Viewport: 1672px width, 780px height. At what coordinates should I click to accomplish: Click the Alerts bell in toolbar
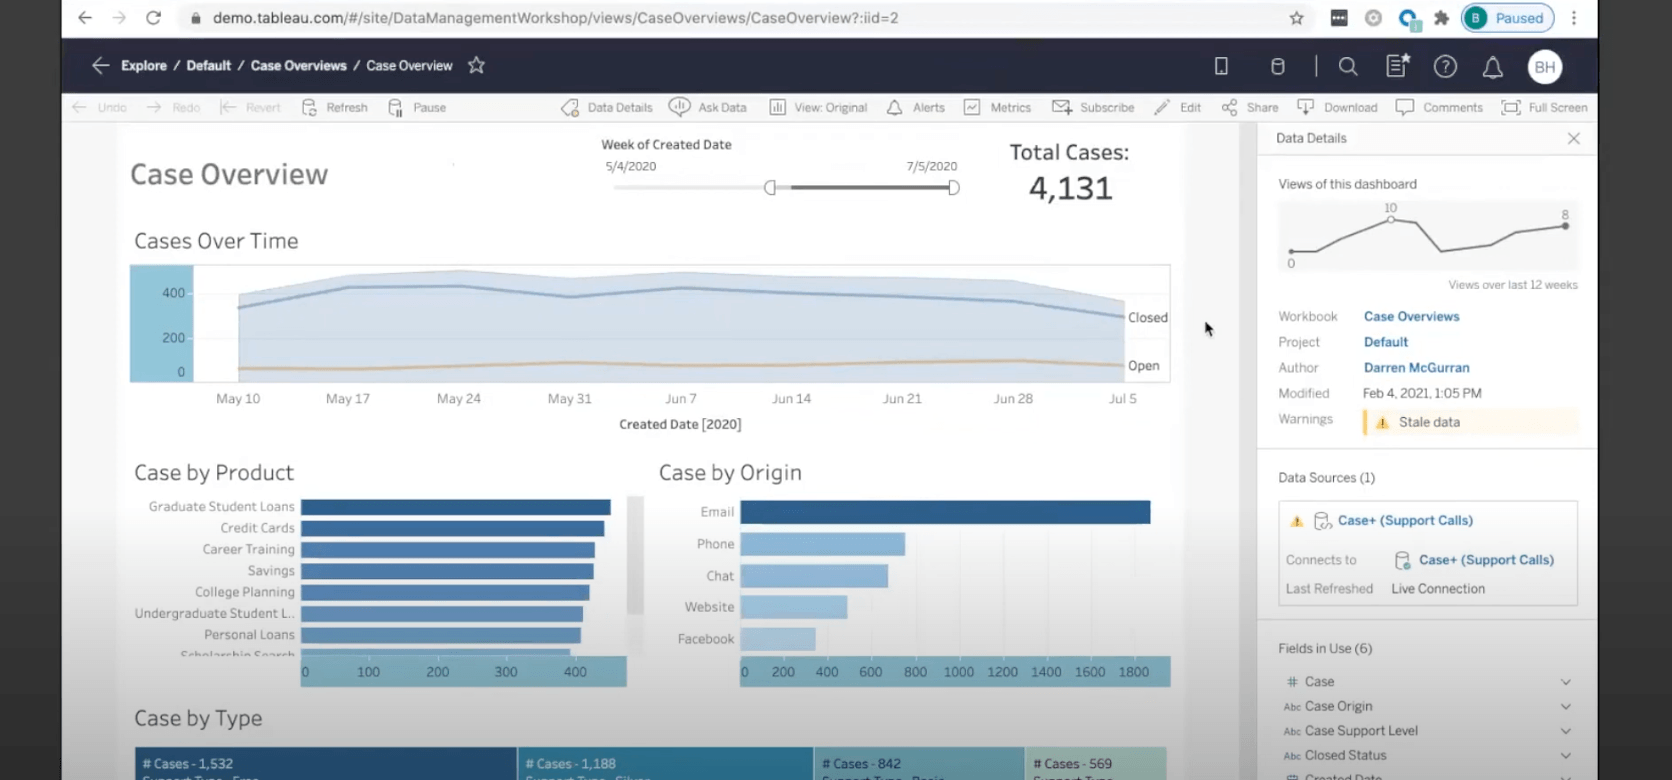pos(894,108)
